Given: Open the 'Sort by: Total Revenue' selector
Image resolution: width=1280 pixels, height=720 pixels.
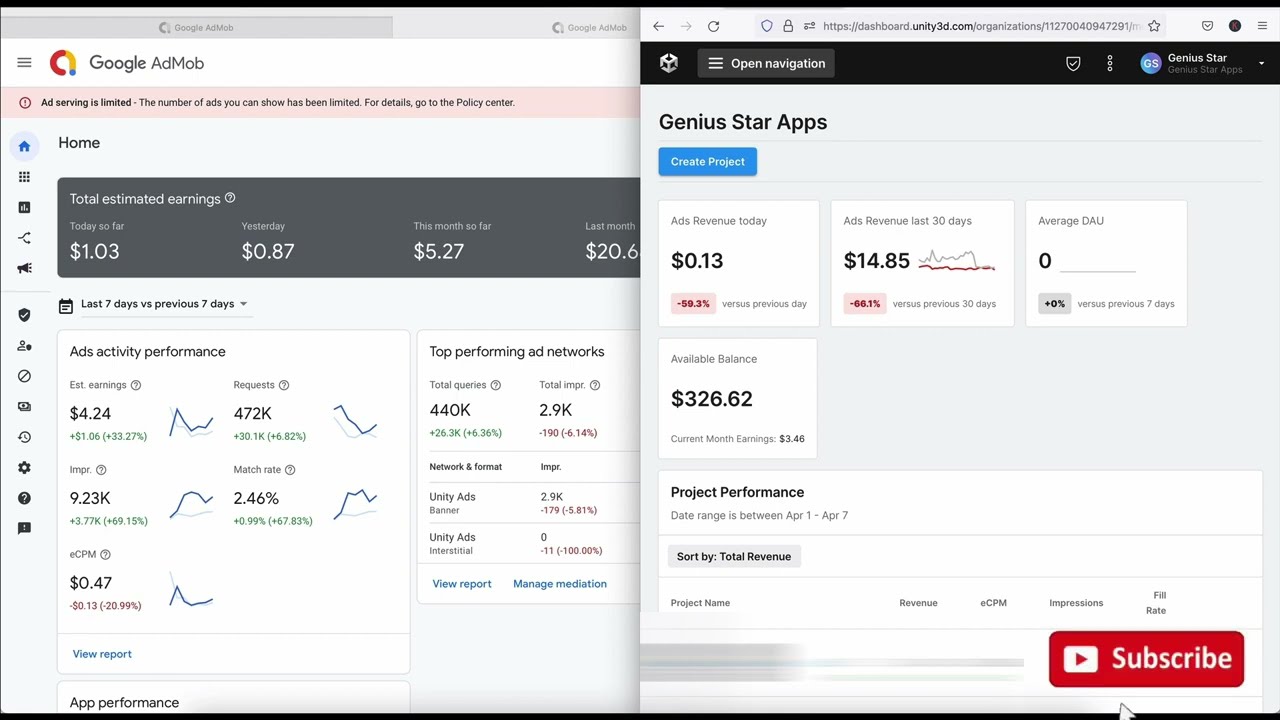Looking at the screenshot, I should point(734,557).
